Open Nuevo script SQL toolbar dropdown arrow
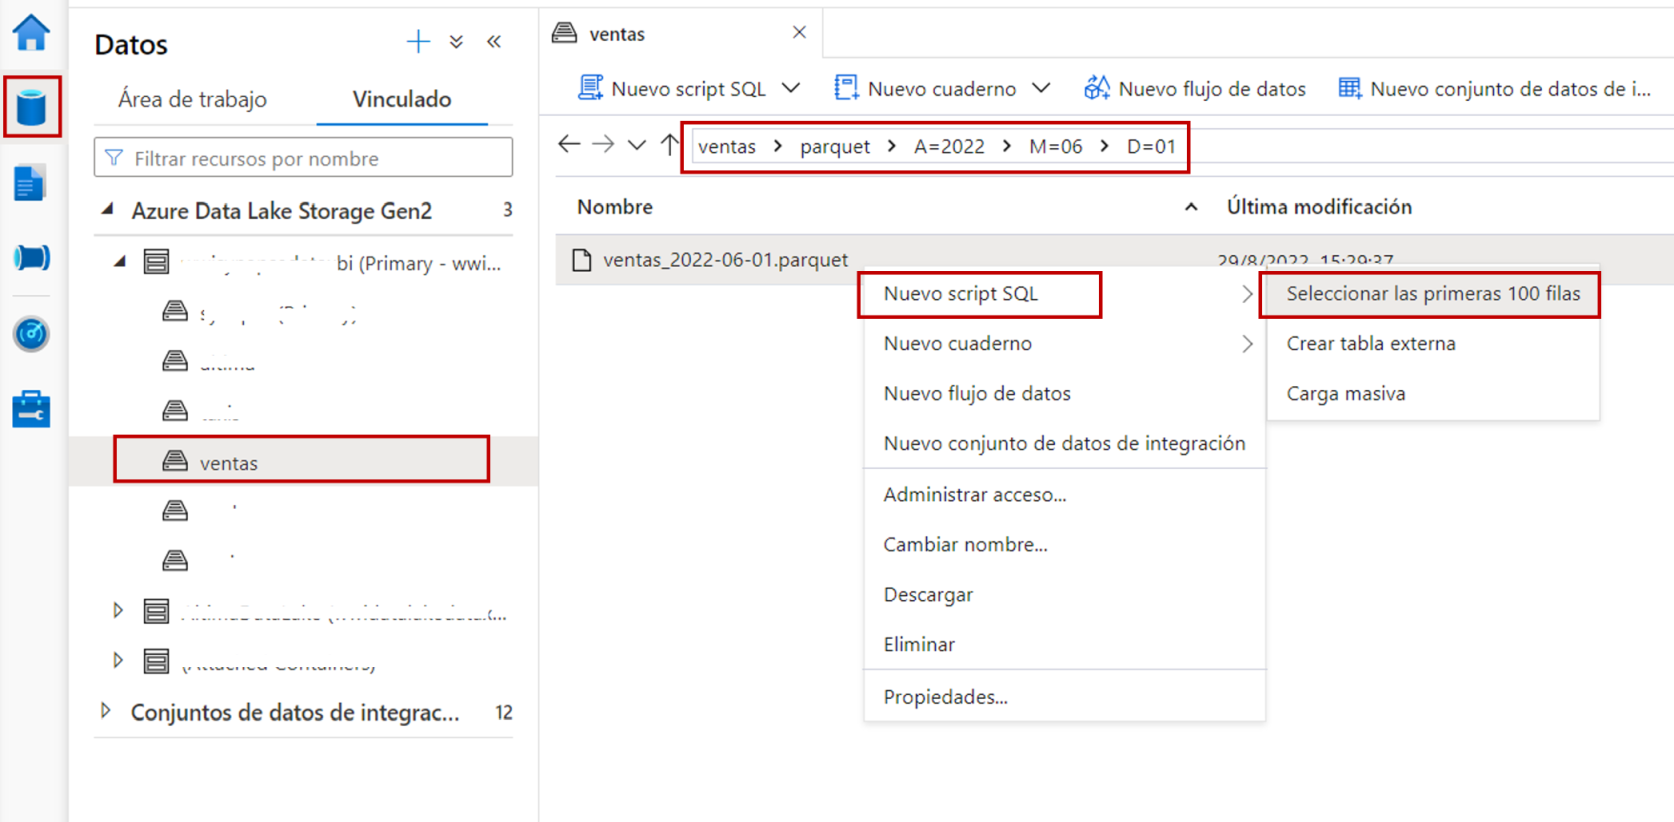Screen dimensions: 1674x822 coord(791,88)
